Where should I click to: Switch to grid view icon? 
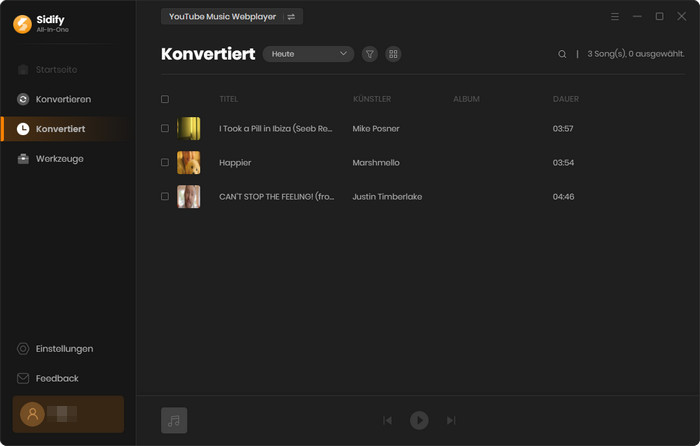coord(393,54)
